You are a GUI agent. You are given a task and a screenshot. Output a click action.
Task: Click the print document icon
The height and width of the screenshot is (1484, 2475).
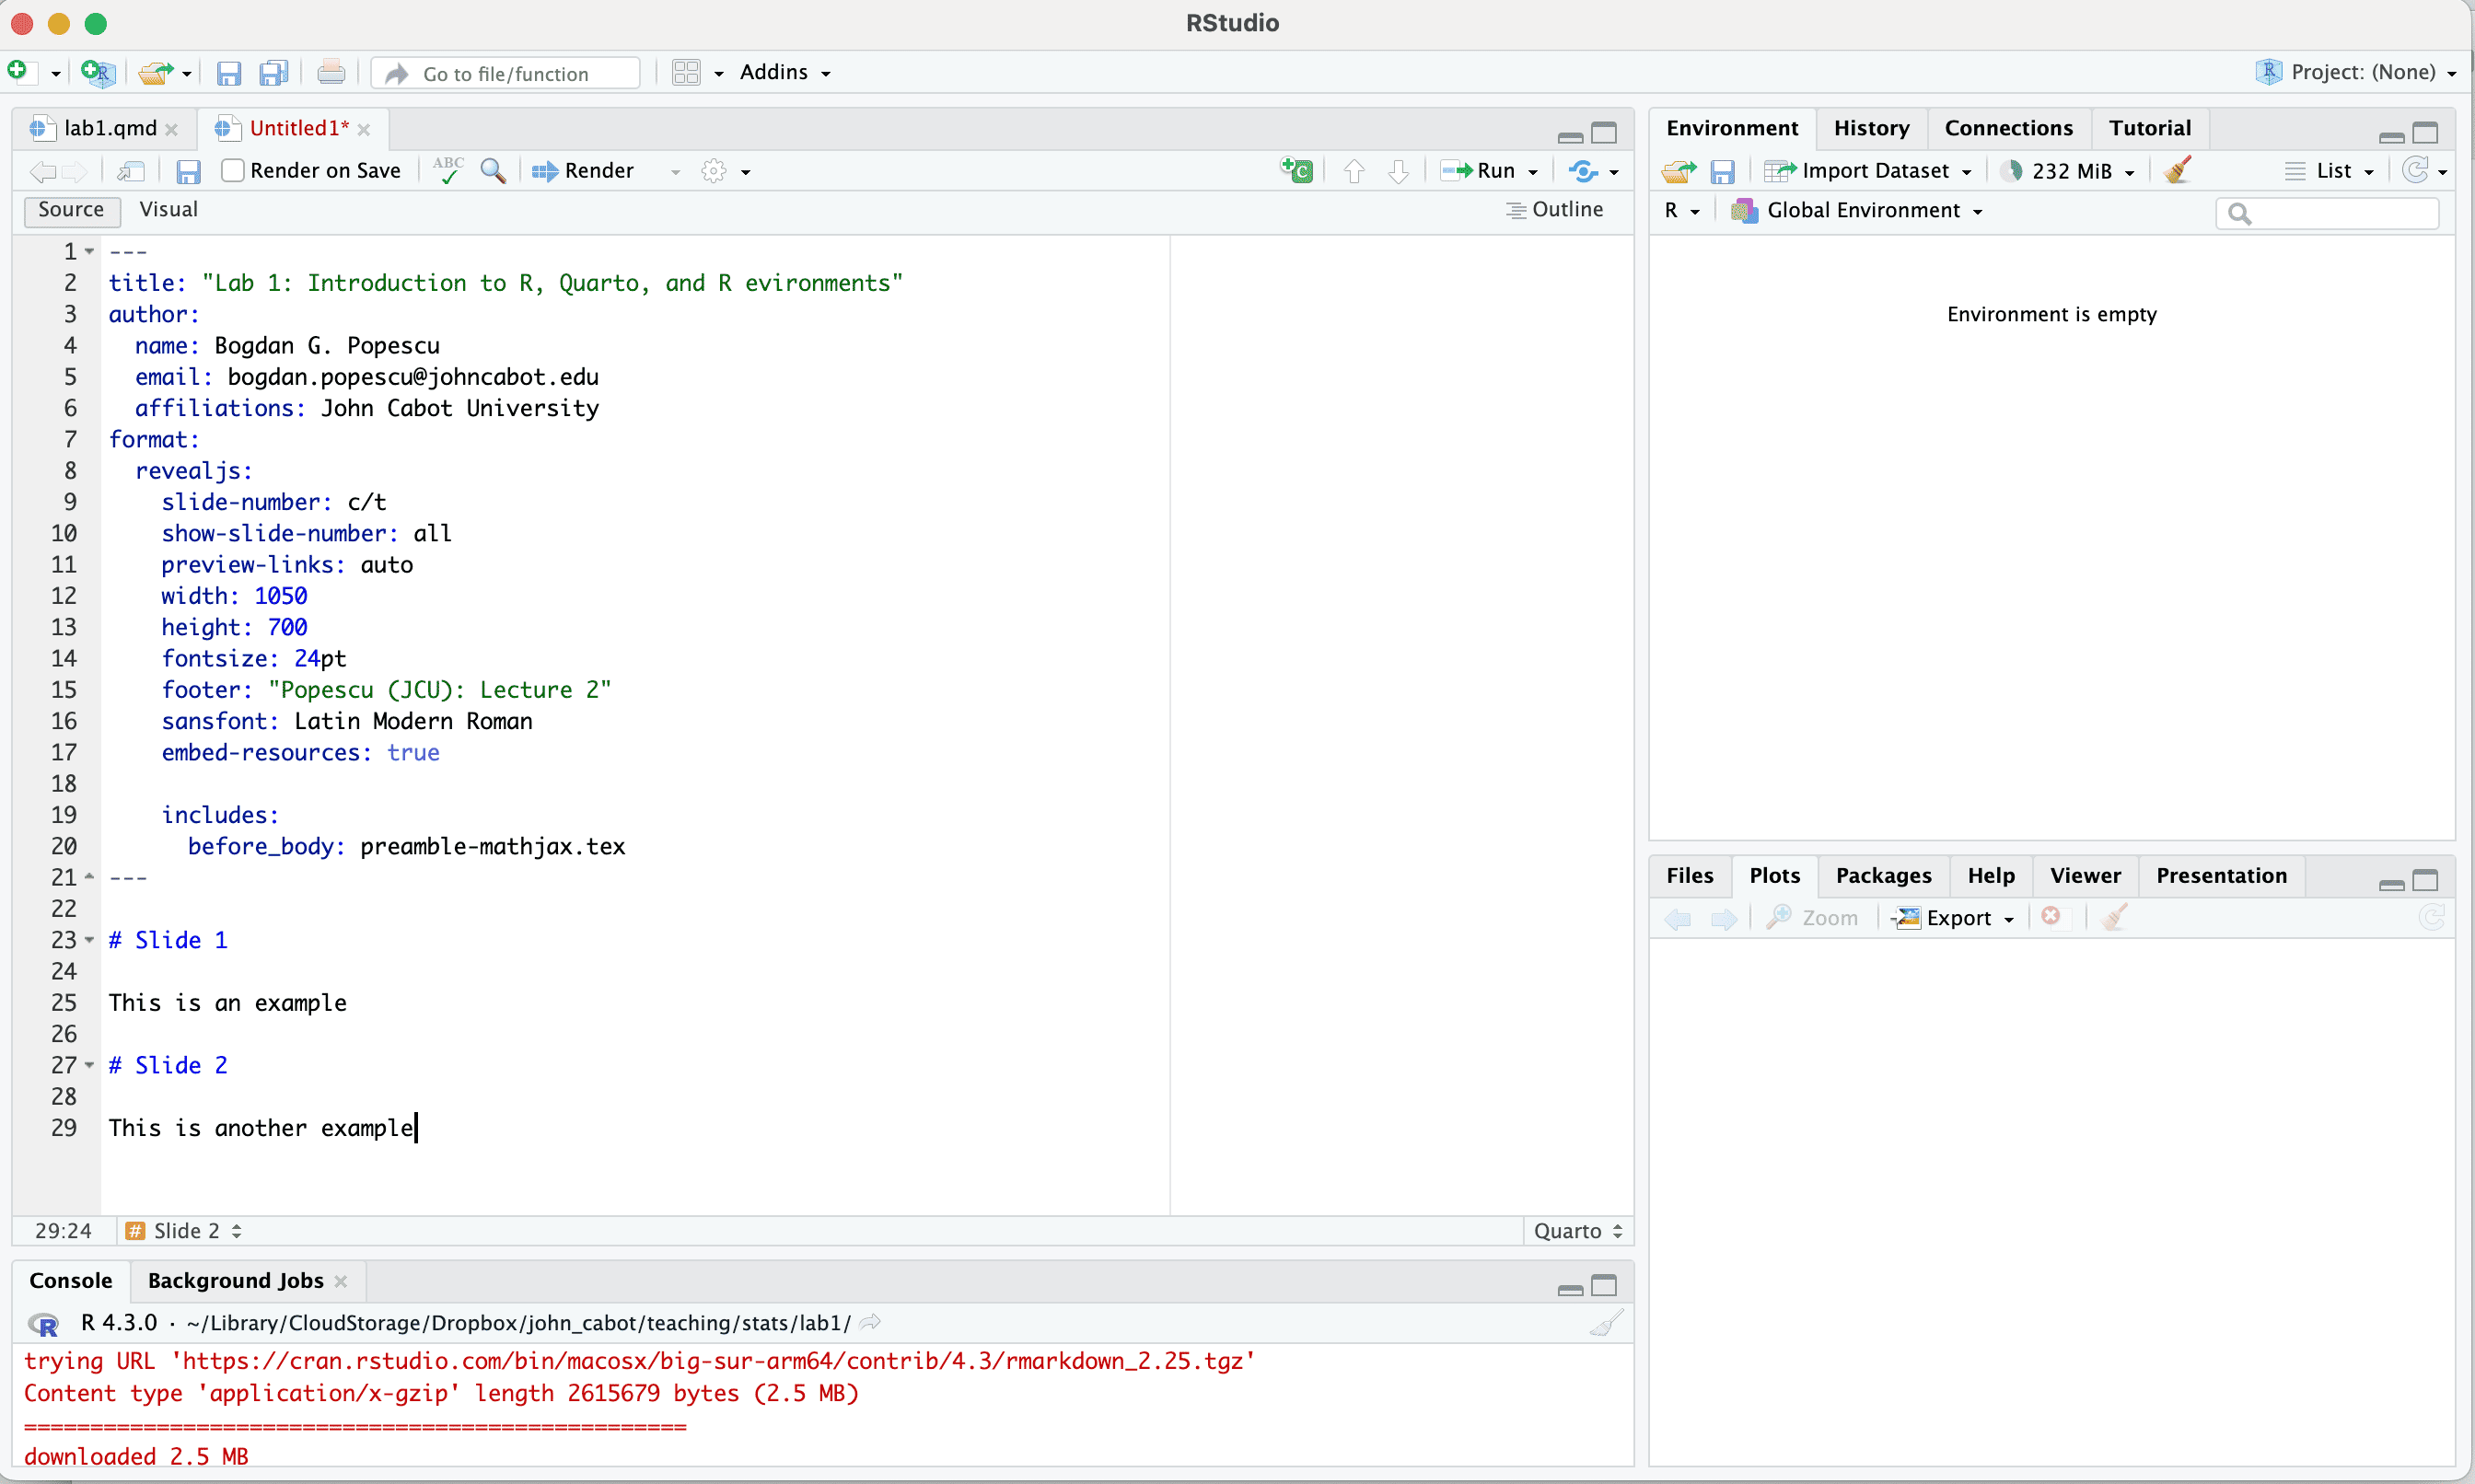click(x=331, y=73)
